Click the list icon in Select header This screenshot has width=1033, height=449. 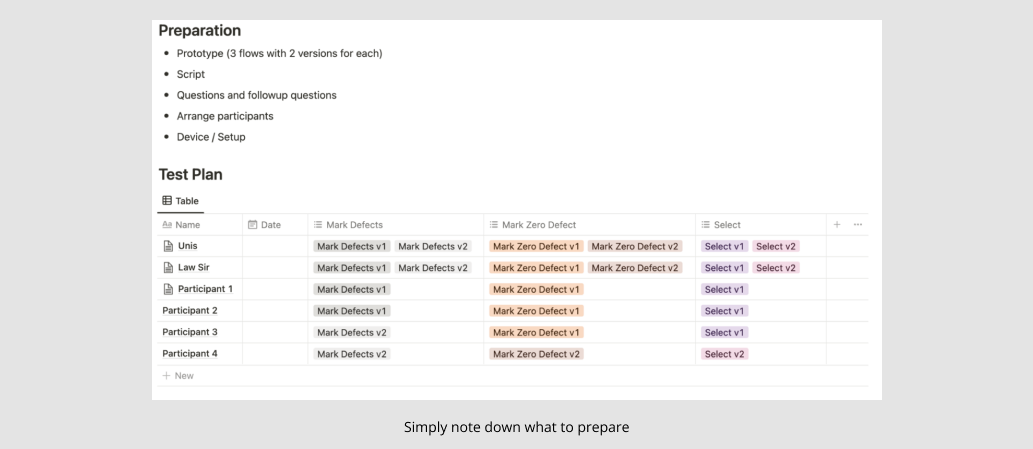706,224
